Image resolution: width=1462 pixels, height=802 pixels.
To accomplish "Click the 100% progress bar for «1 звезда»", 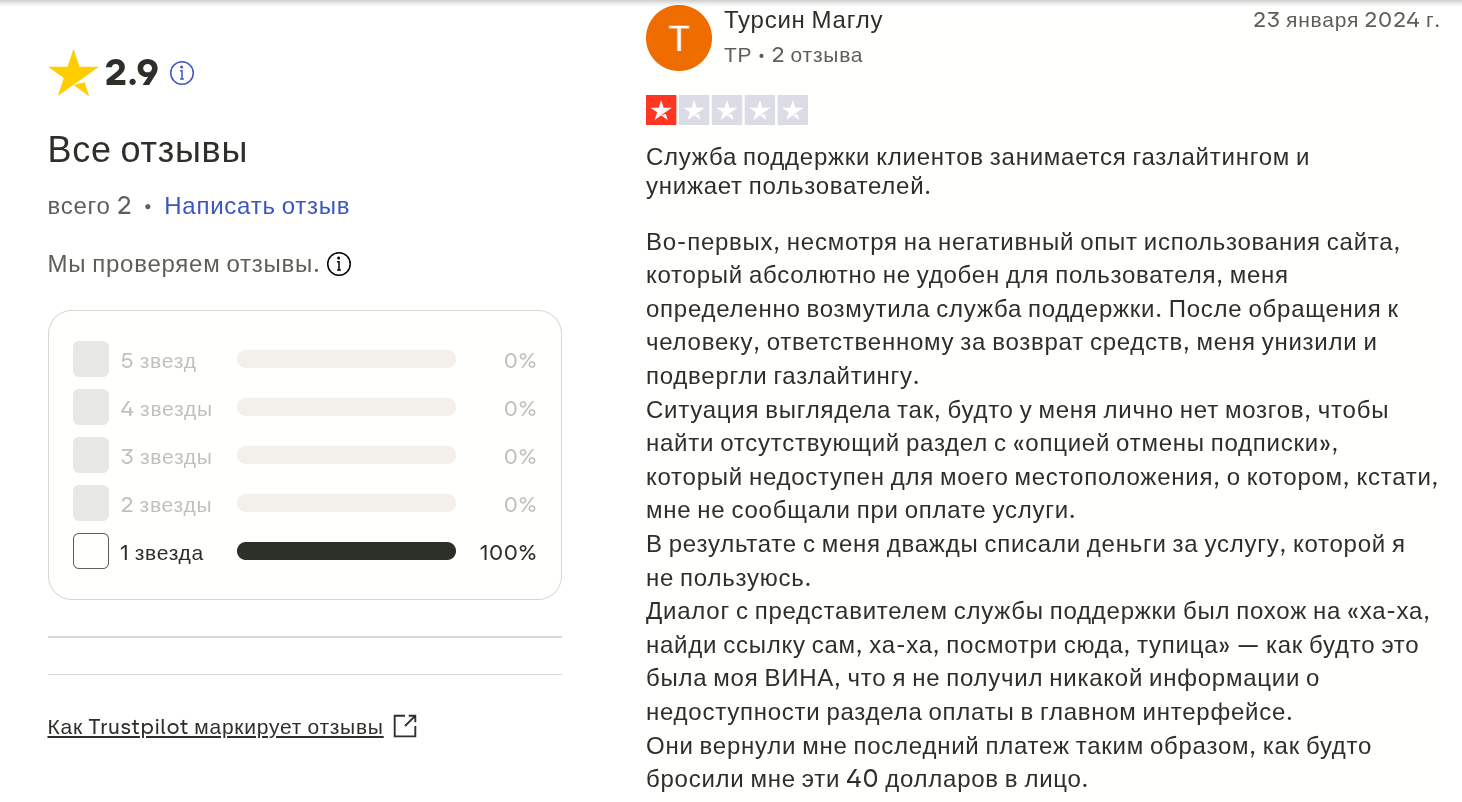I will 345,551.
